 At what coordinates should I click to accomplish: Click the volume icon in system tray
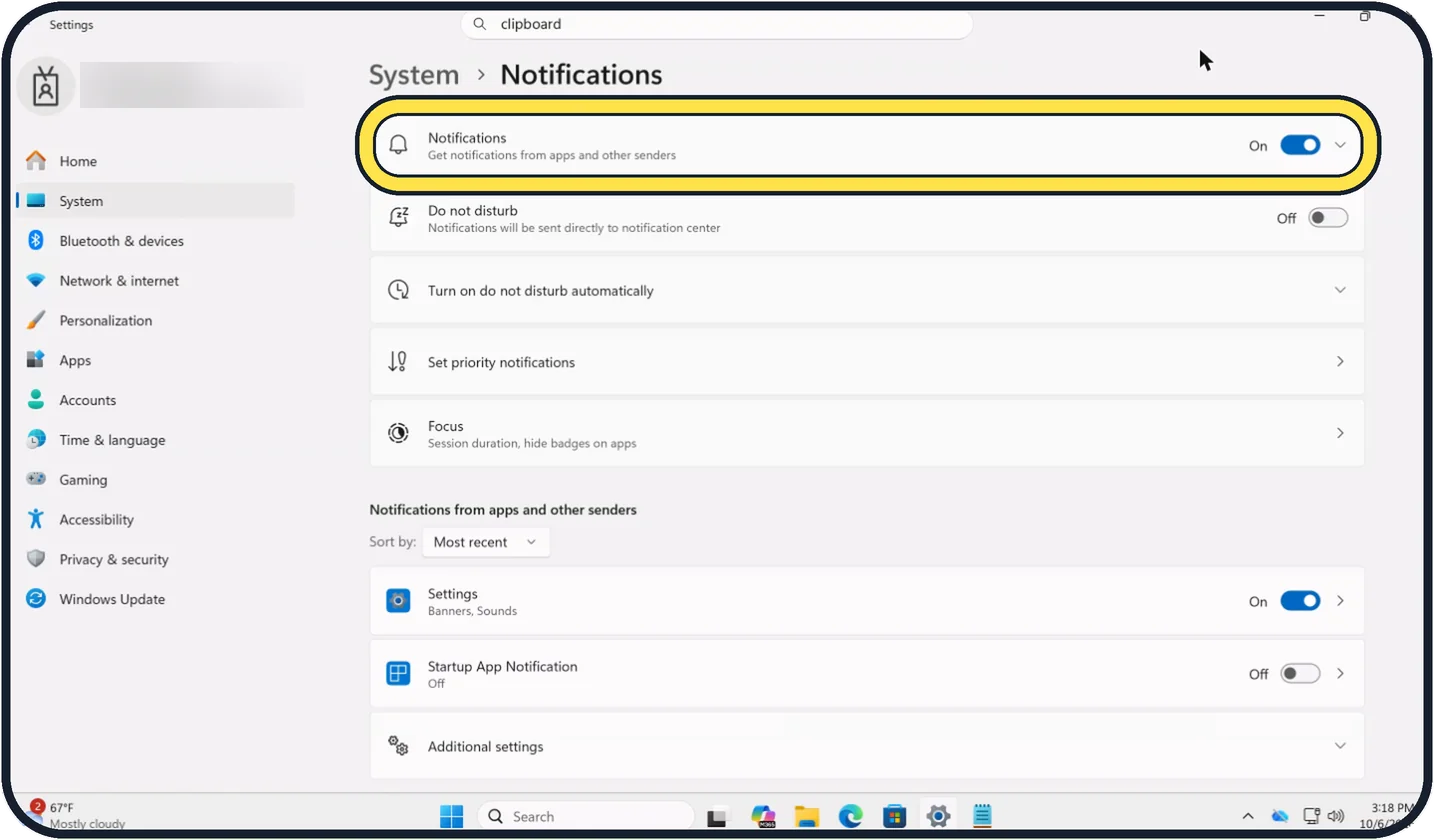(x=1336, y=816)
